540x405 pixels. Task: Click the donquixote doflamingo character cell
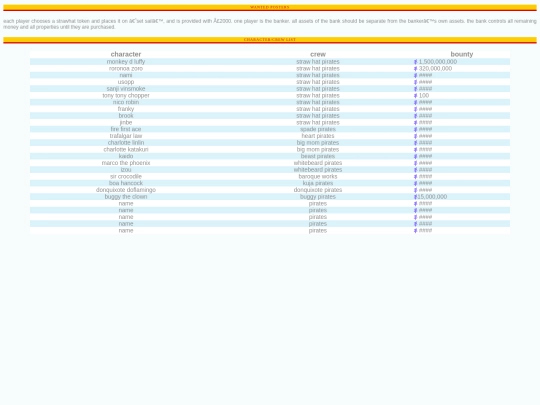(126, 190)
